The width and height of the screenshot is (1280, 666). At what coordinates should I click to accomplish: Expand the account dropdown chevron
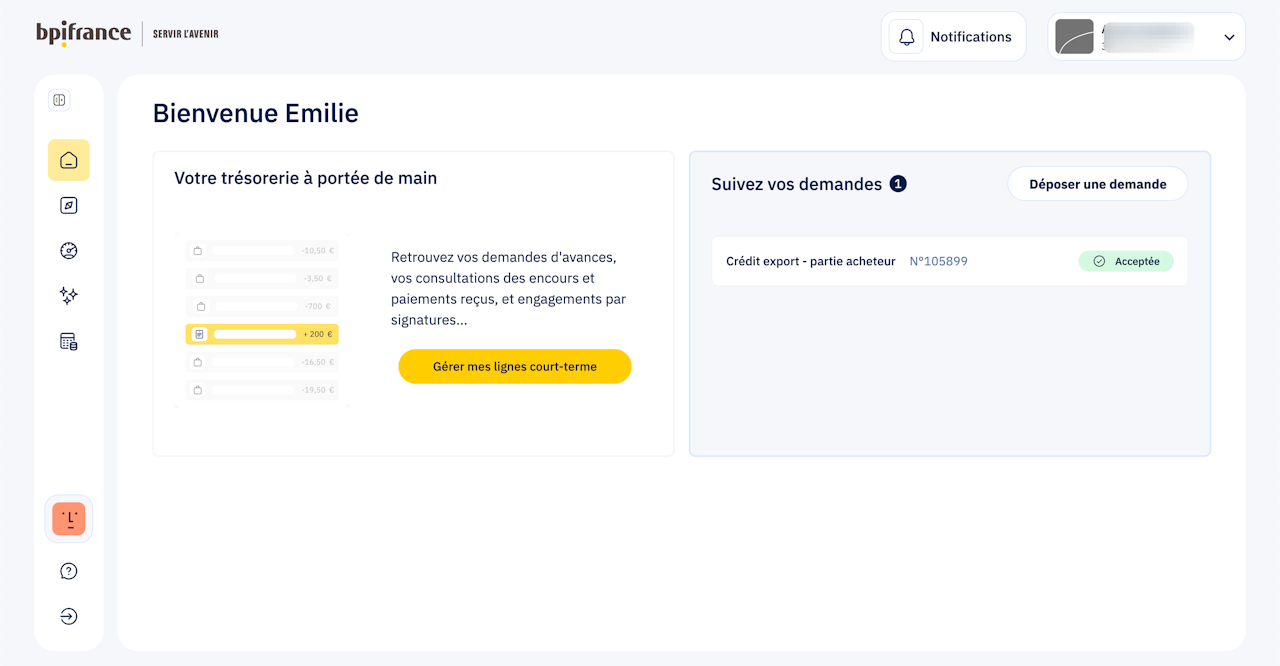click(x=1229, y=37)
